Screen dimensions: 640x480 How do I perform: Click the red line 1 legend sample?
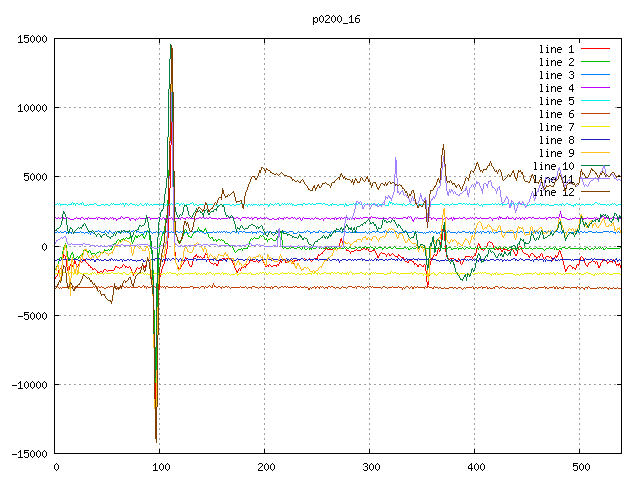[x=595, y=49]
